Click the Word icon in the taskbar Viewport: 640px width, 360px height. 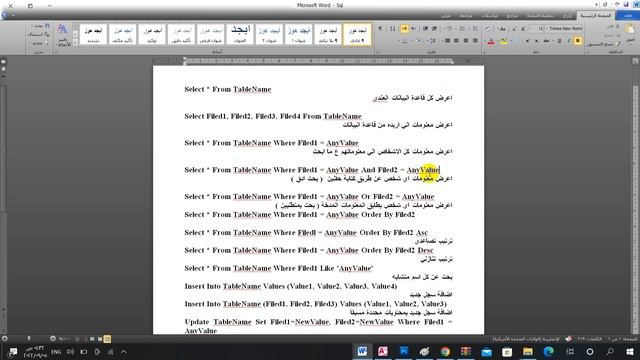pos(362,351)
